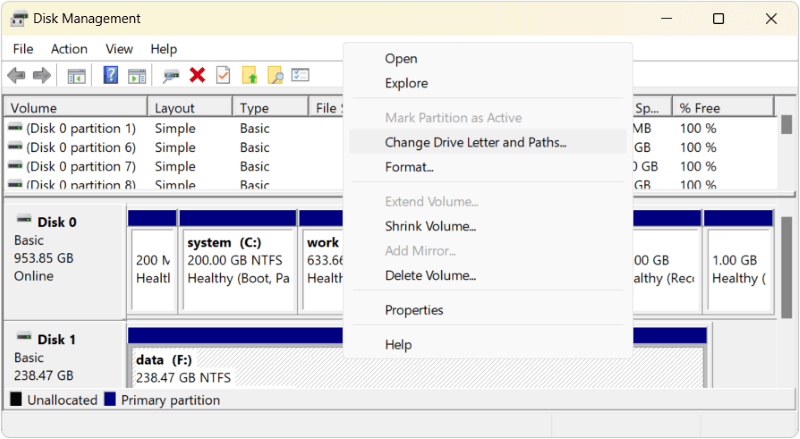Viewport: 800px width, 439px height.
Task: Select the system (C:) partition block
Action: (x=238, y=261)
